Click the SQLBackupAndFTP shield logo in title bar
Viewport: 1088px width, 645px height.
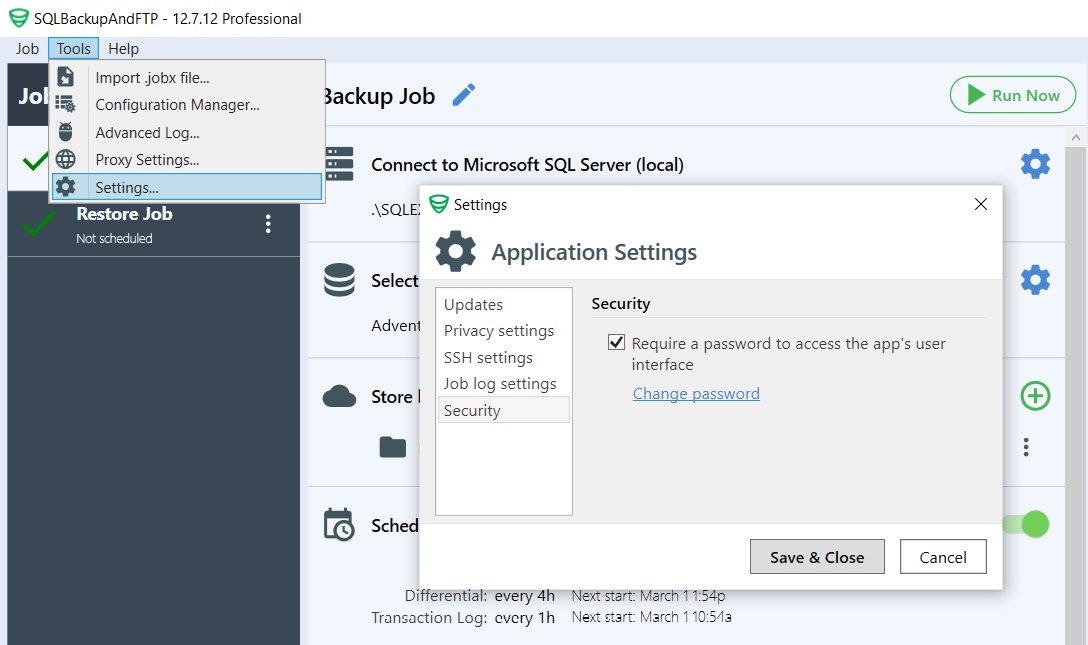[19, 18]
